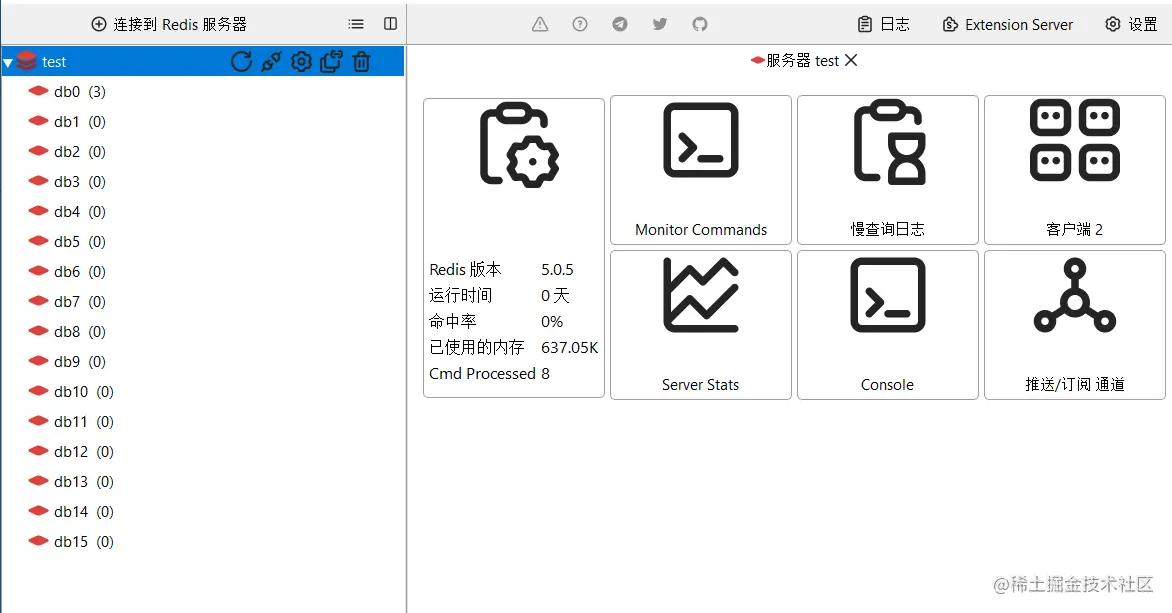Open database db11
Viewport: 1172px width, 613px height.
[70, 422]
